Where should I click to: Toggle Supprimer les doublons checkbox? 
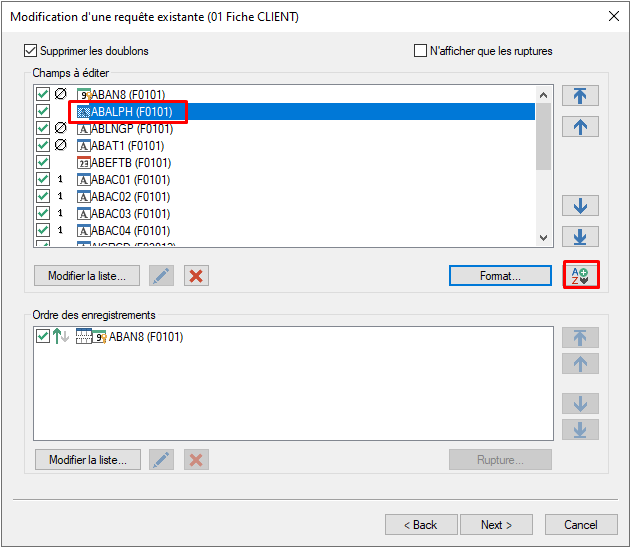tap(31, 51)
